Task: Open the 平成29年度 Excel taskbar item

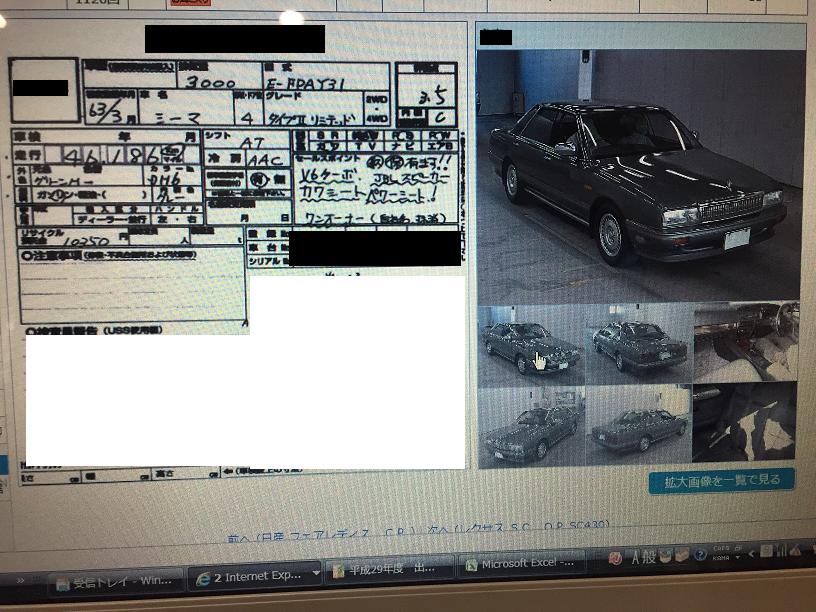Action: 392,570
